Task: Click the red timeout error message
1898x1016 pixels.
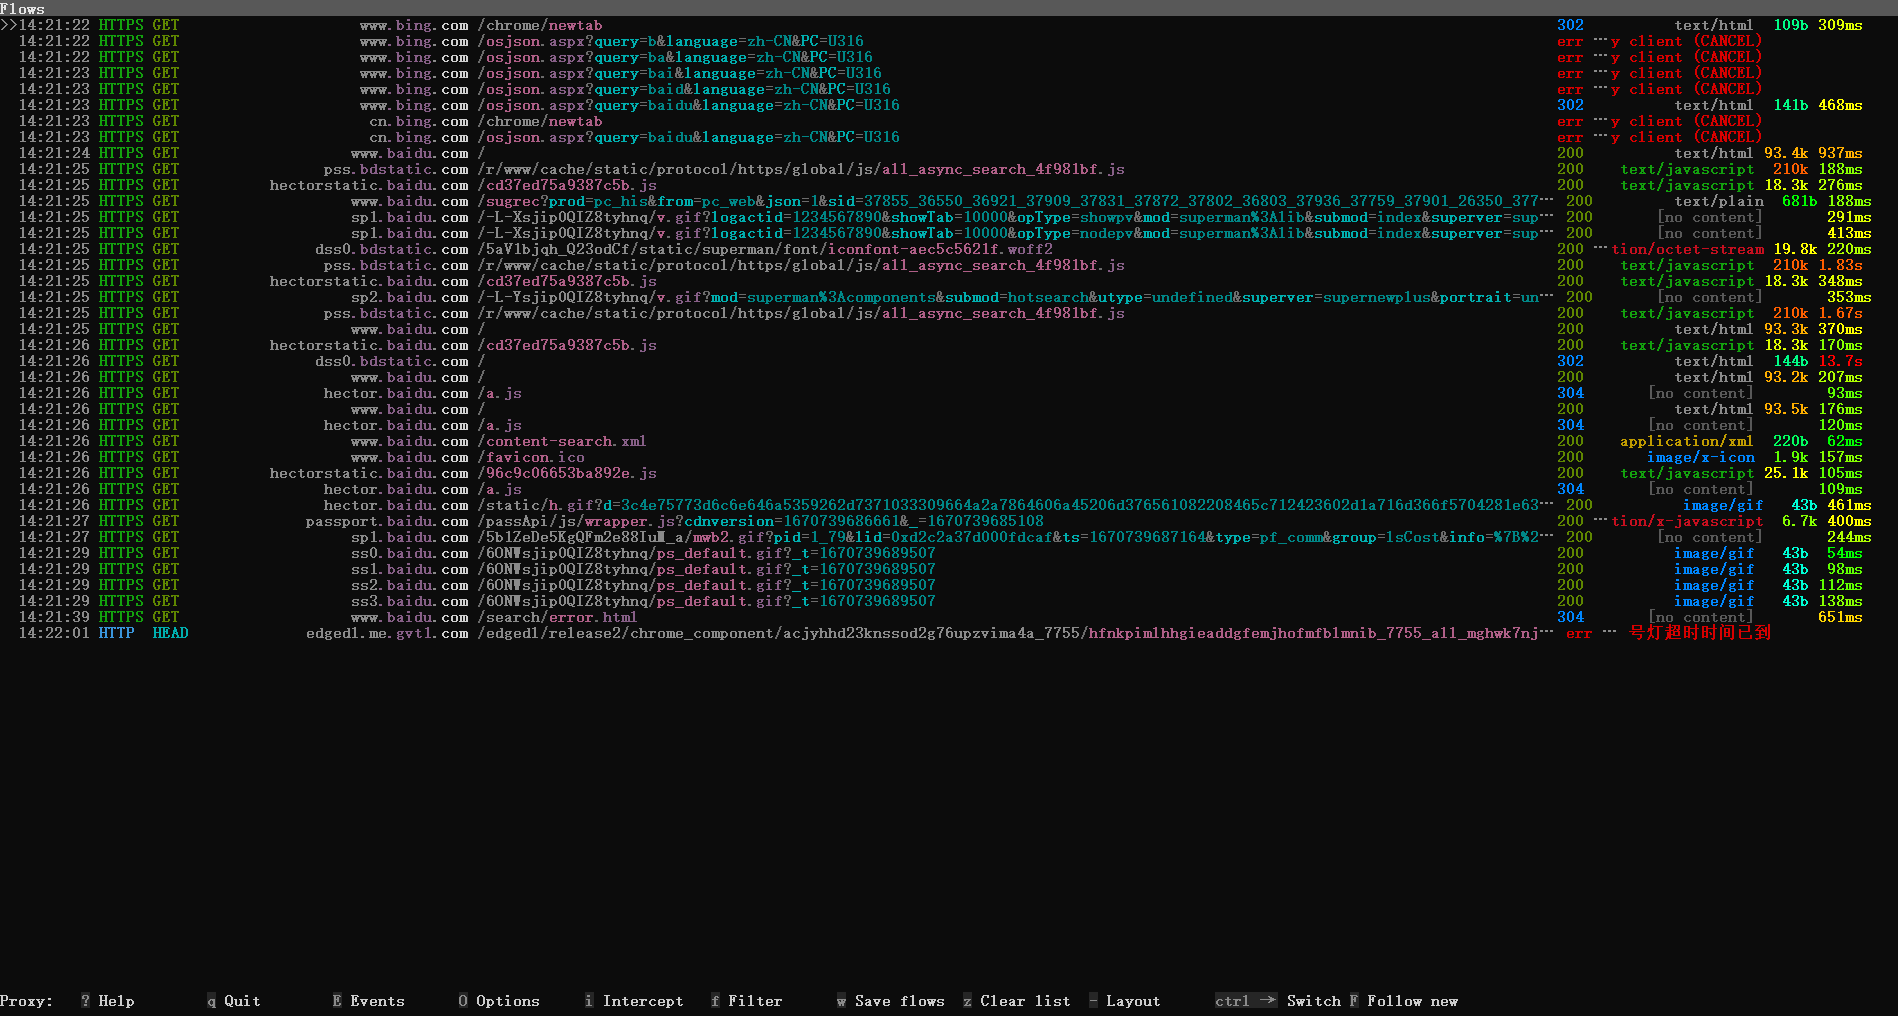Action: point(1700,633)
